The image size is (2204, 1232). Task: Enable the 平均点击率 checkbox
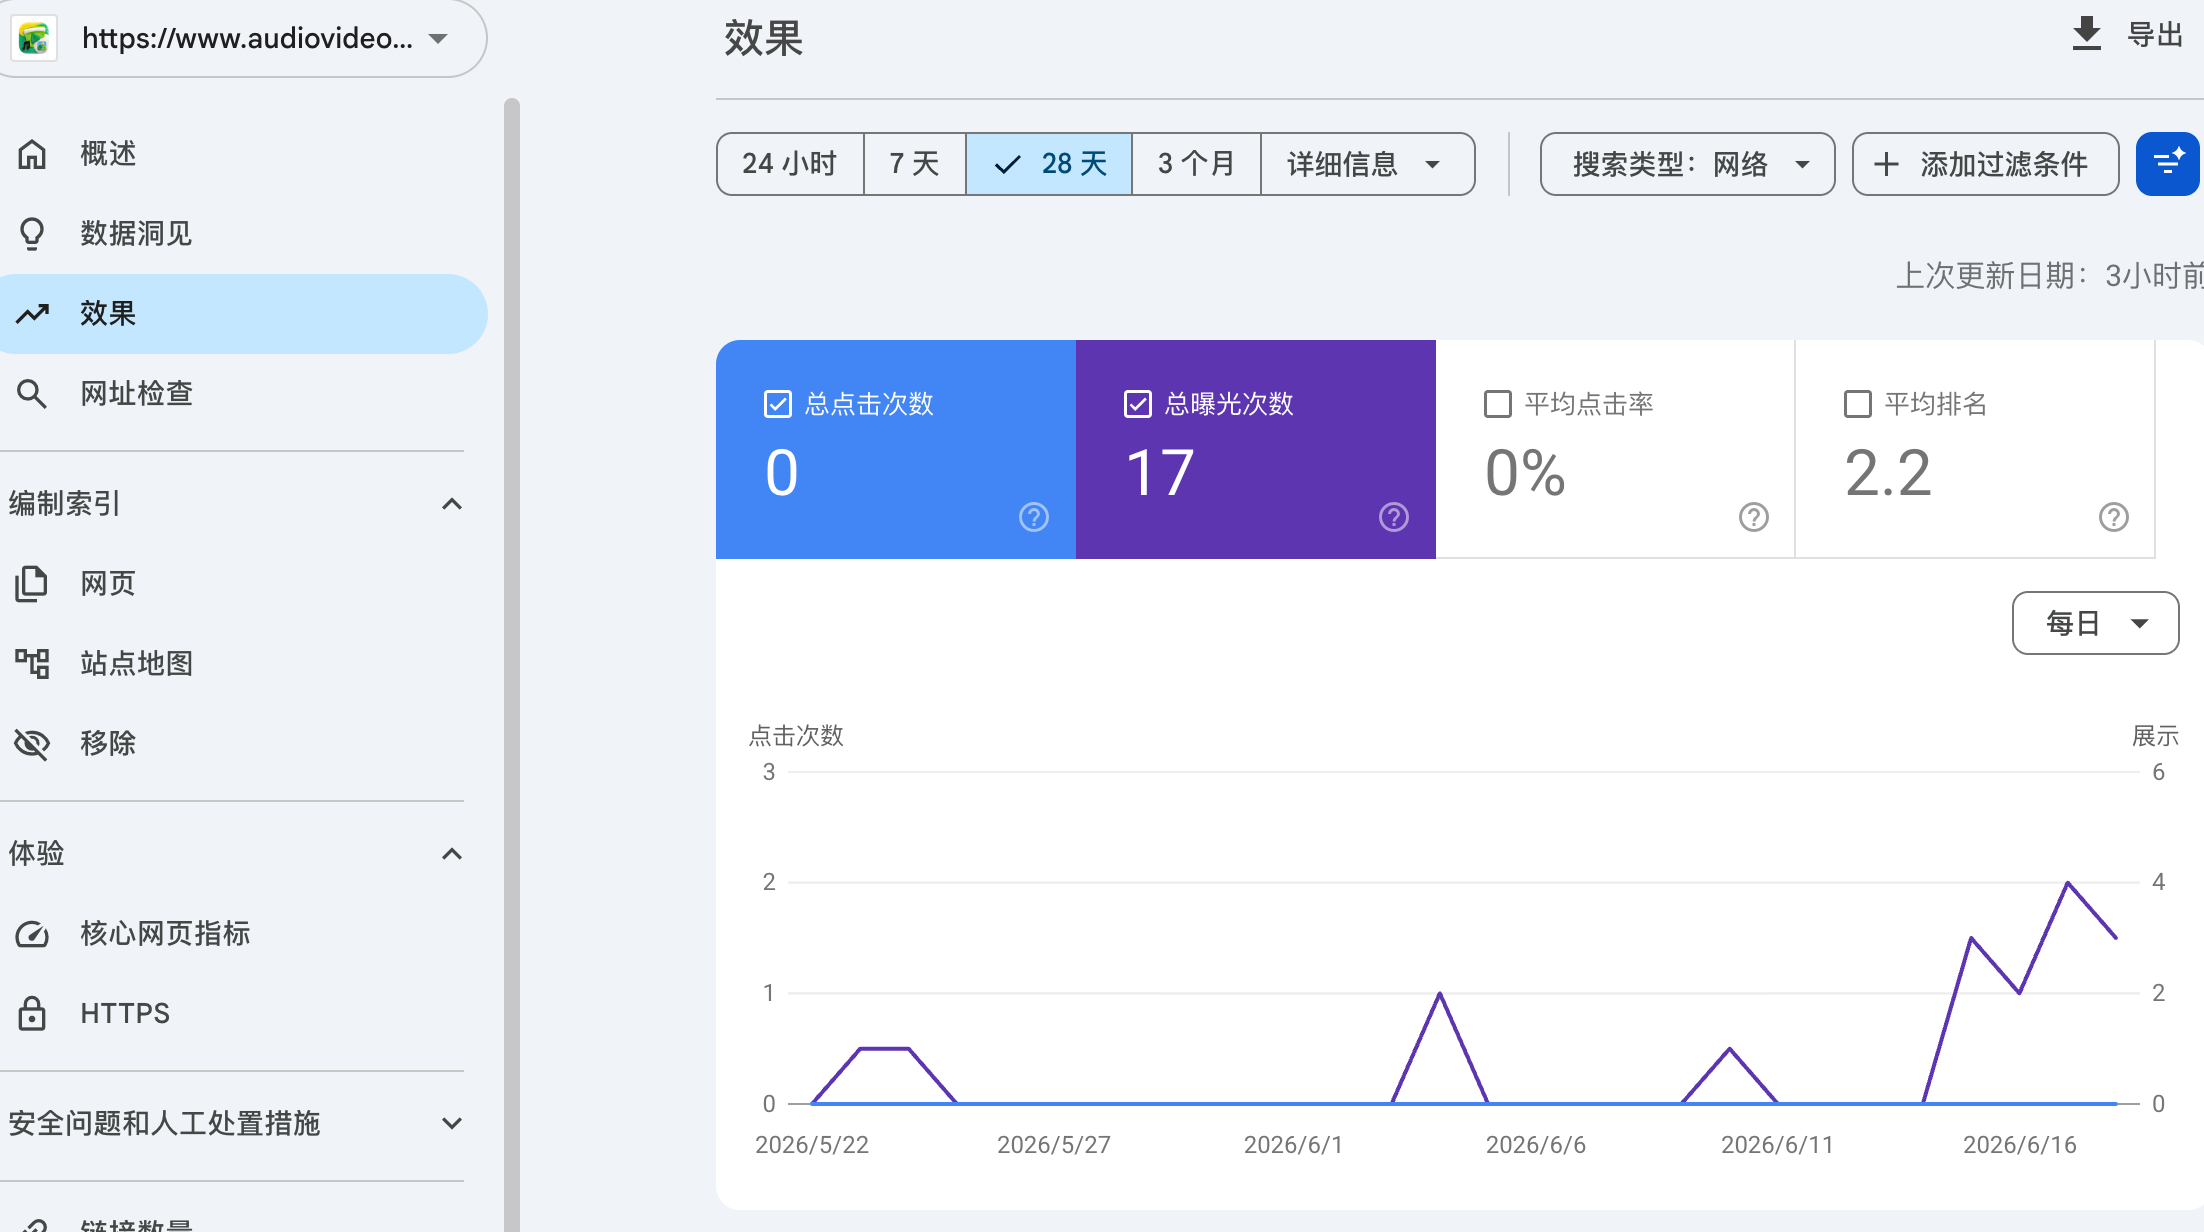(1498, 404)
